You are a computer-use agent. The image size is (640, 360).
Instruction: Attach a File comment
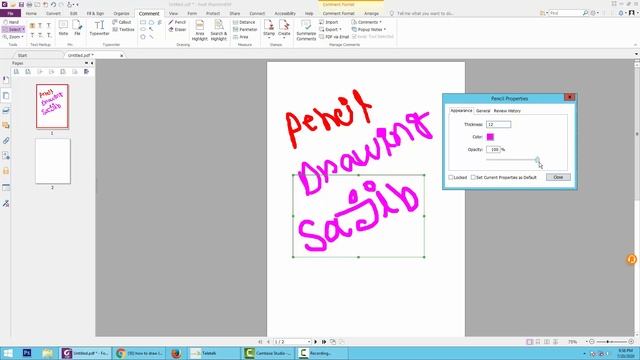[x=77, y=28]
